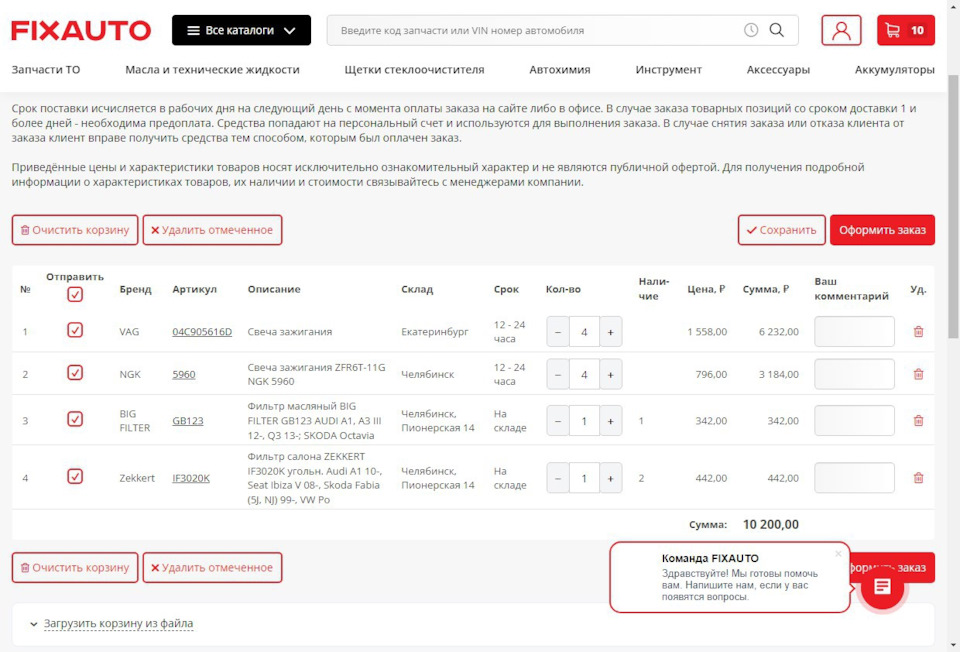Click the quantity field for BIG FILTER row

coord(584,421)
